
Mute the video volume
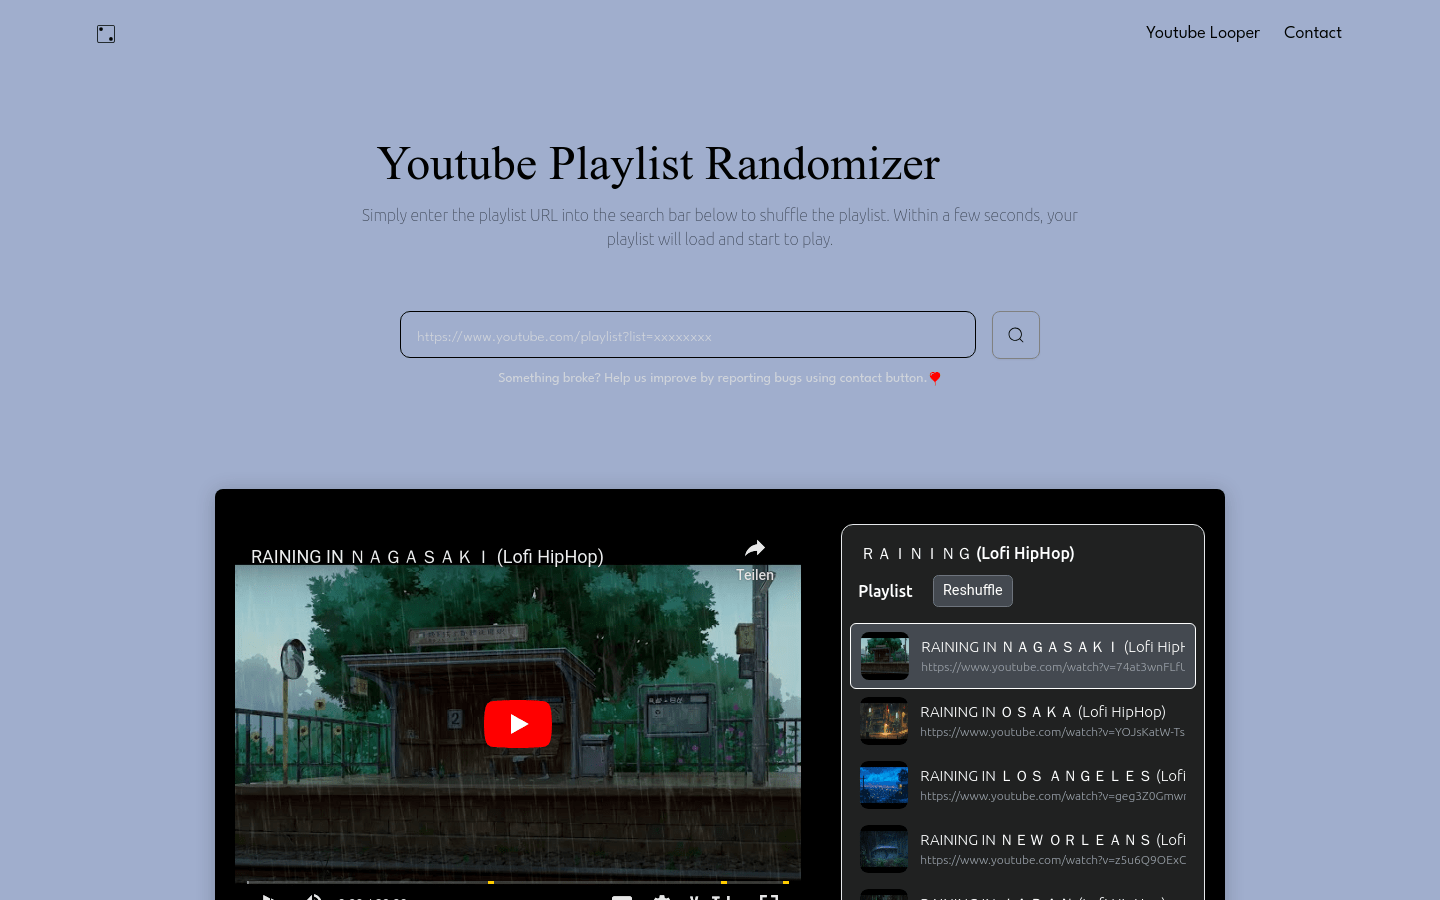pyautogui.click(x=313, y=898)
